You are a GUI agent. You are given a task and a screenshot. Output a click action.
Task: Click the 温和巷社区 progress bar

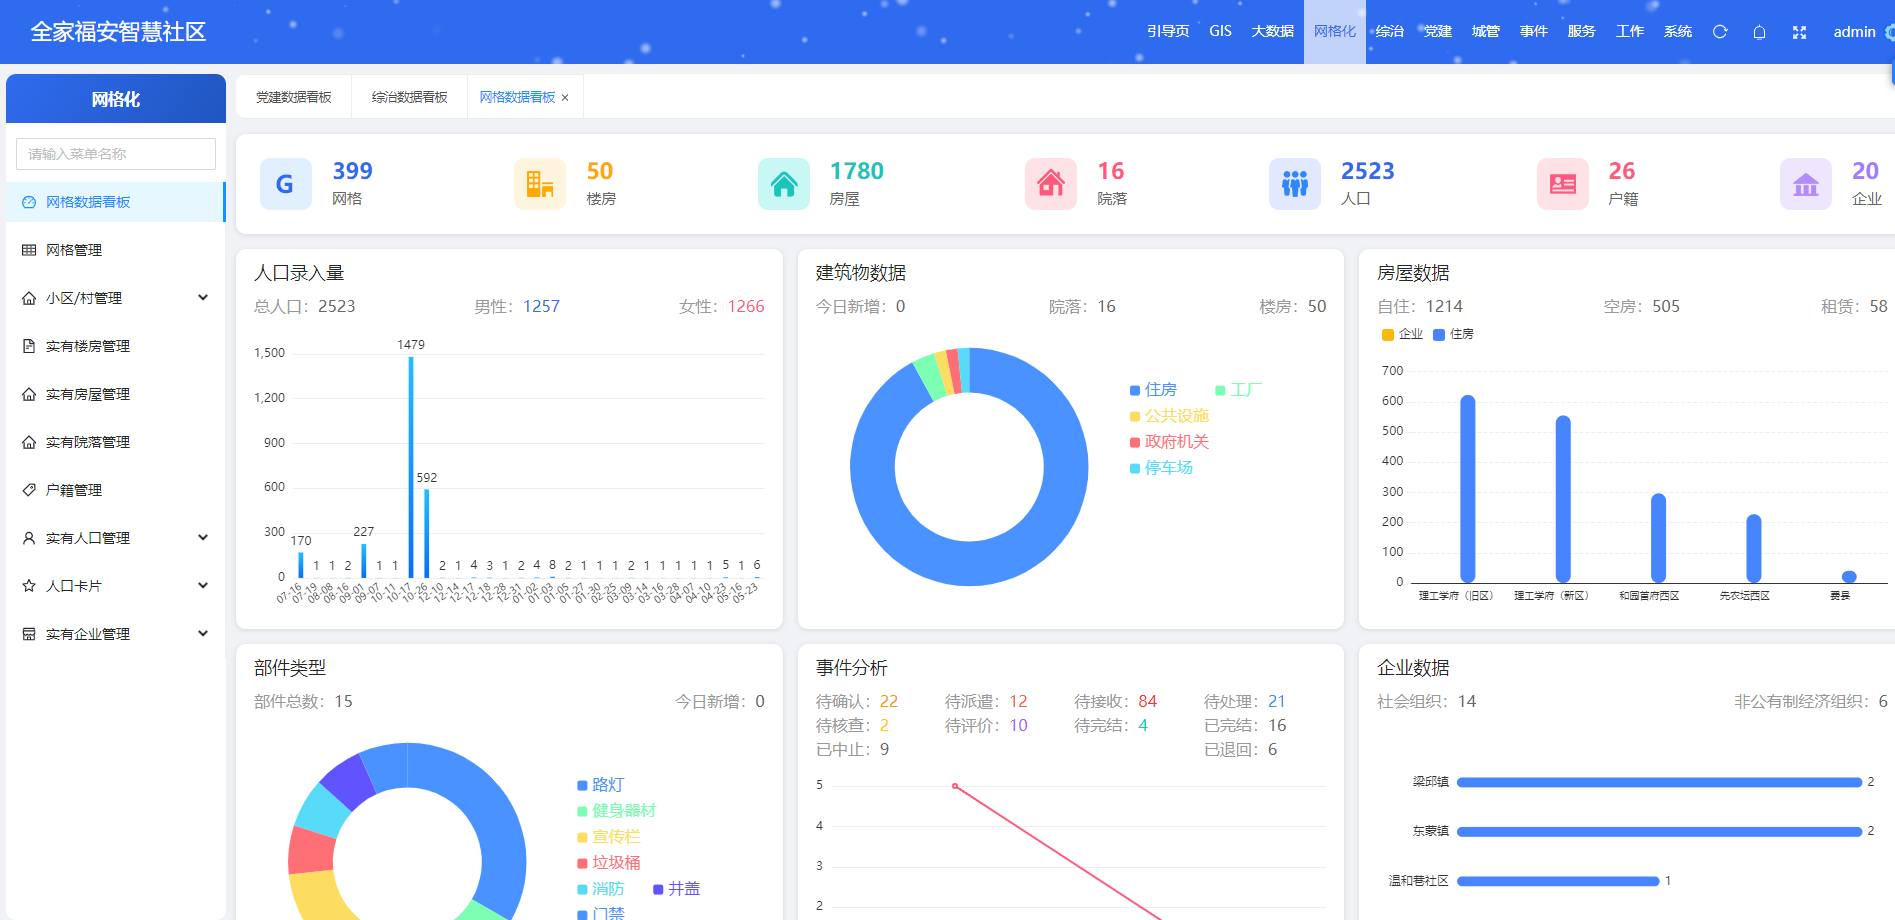[1558, 881]
